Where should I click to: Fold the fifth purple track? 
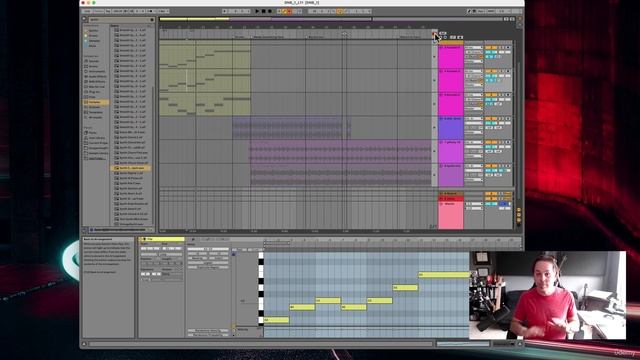(441, 142)
